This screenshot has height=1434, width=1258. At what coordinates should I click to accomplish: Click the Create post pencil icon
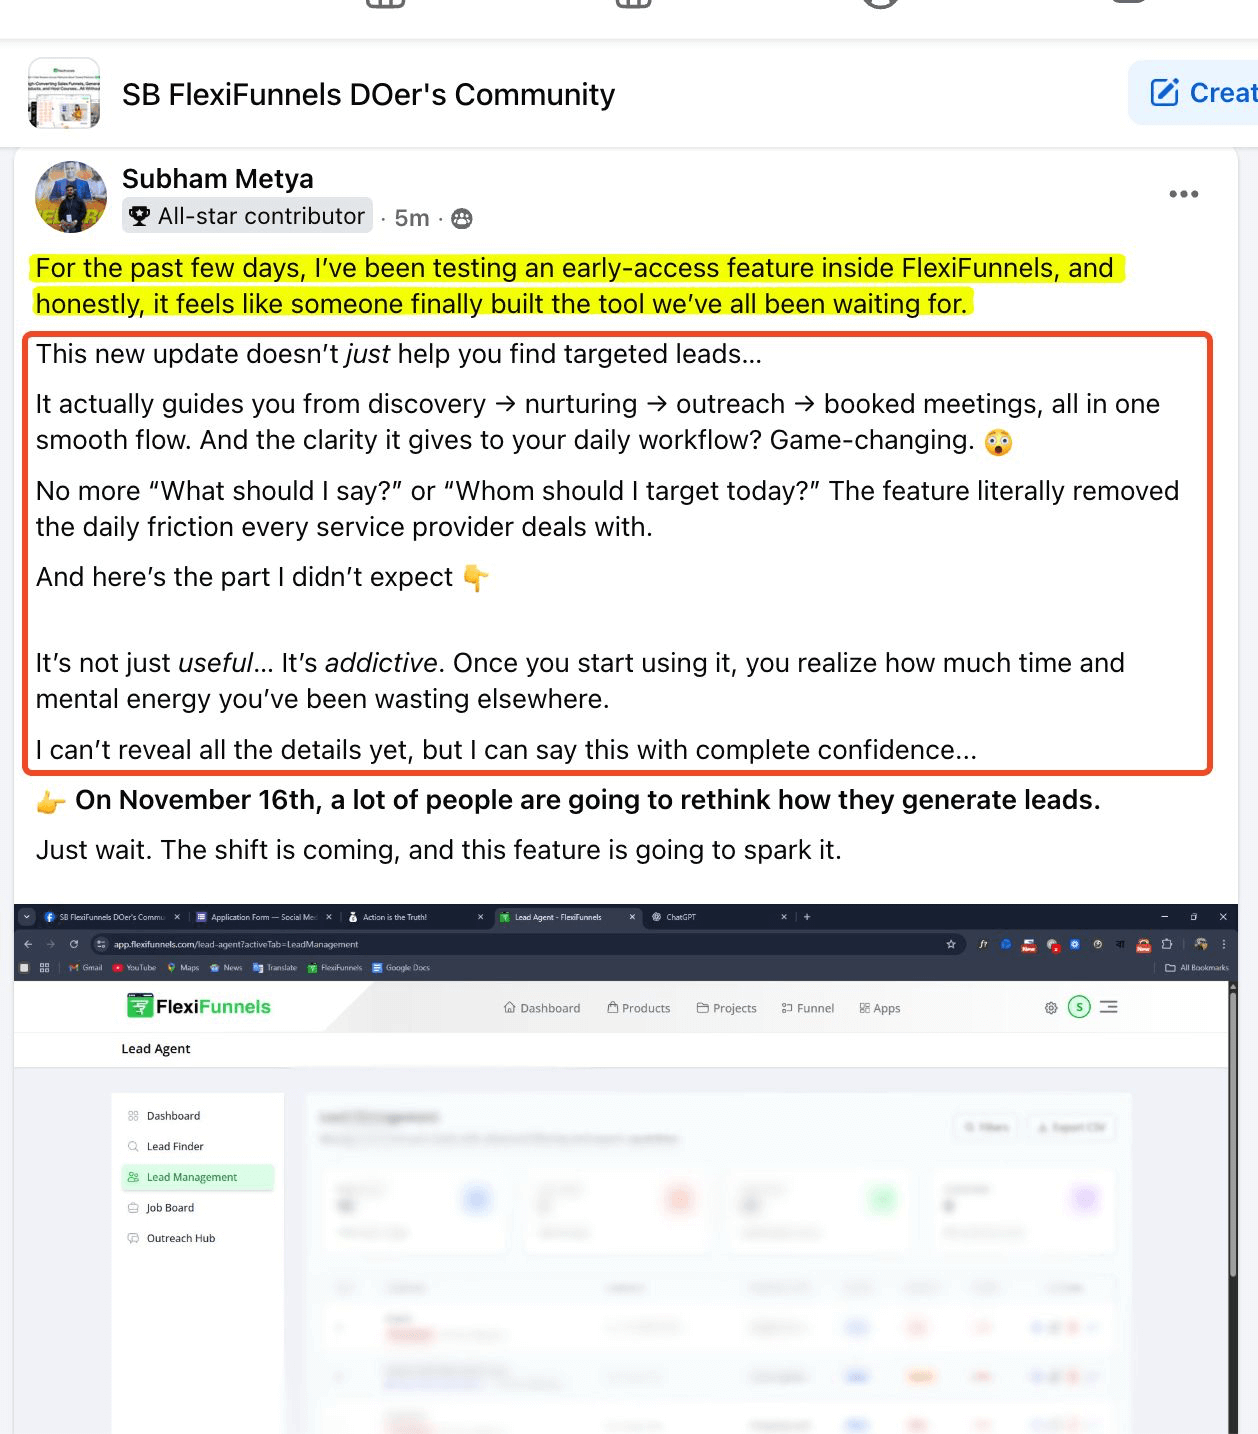[1164, 93]
